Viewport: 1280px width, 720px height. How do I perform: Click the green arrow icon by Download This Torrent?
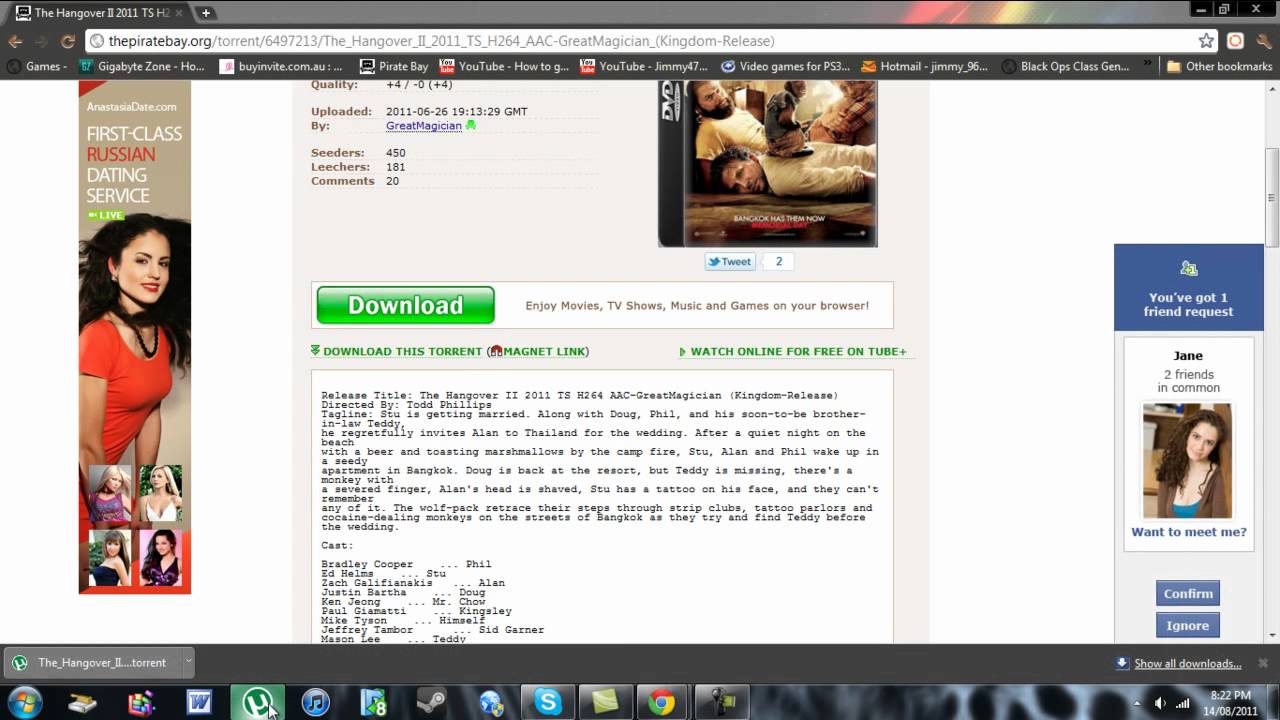[315, 351]
